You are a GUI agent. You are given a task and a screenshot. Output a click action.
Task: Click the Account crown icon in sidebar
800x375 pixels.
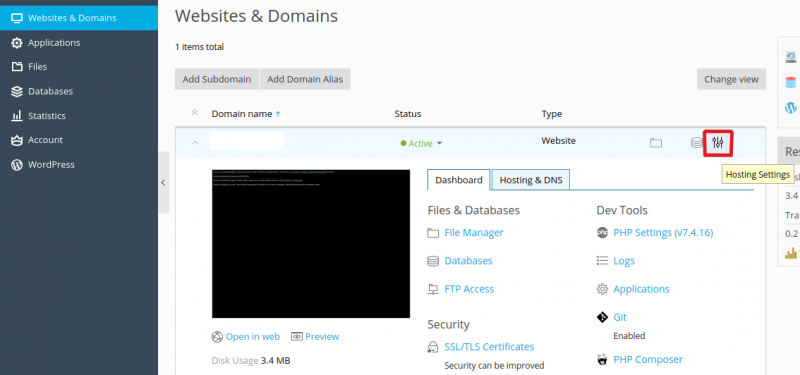pos(17,140)
